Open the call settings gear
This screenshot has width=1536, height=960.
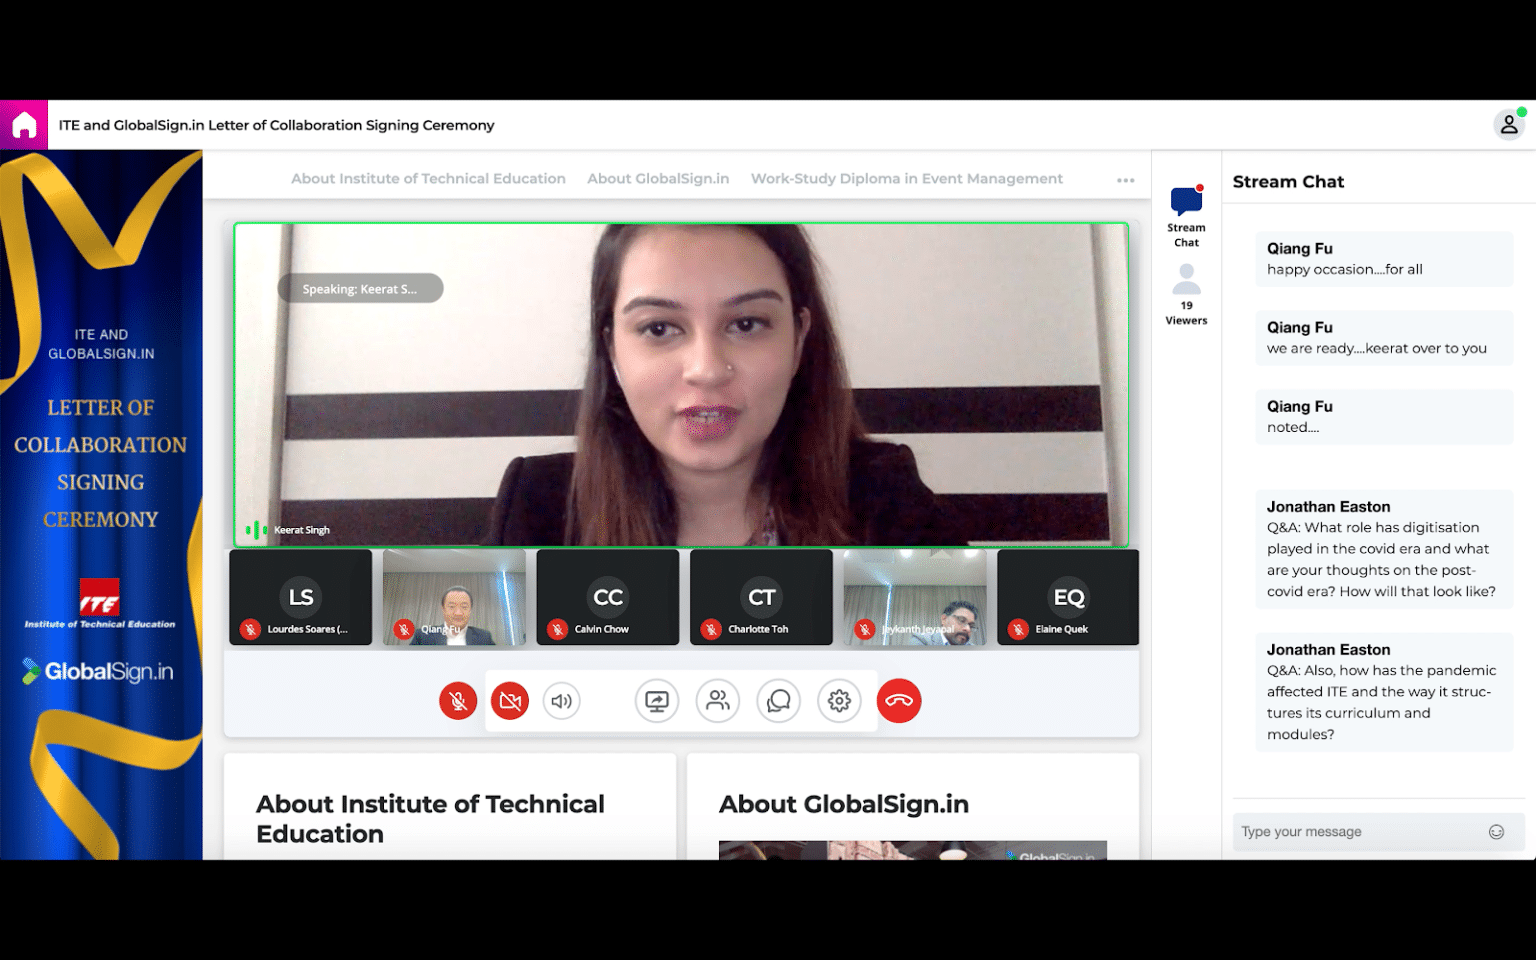pos(840,701)
